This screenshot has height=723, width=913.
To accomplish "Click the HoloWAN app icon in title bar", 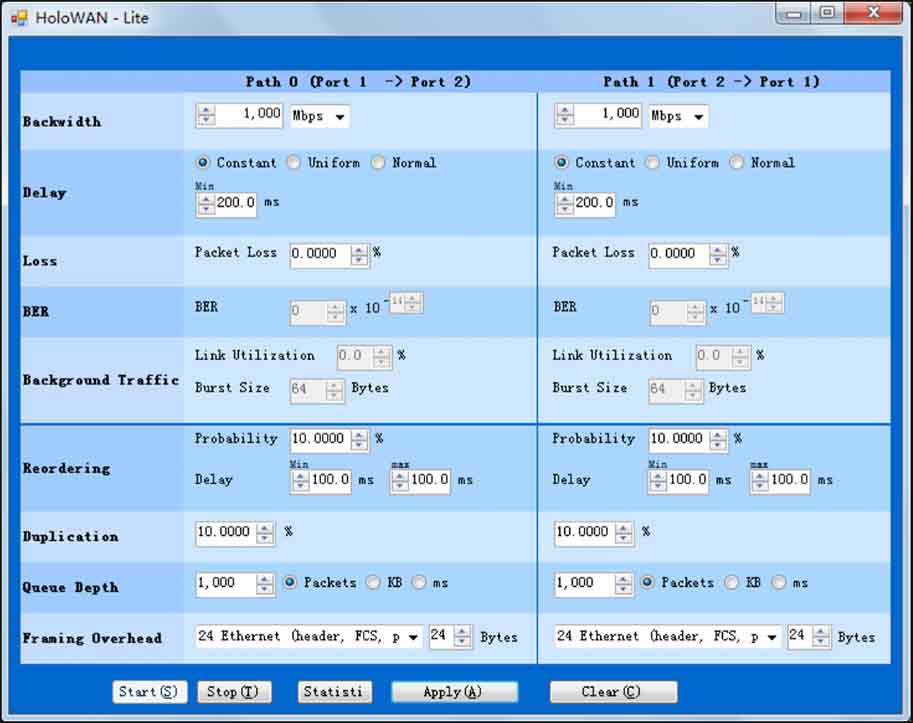I will [x=19, y=18].
